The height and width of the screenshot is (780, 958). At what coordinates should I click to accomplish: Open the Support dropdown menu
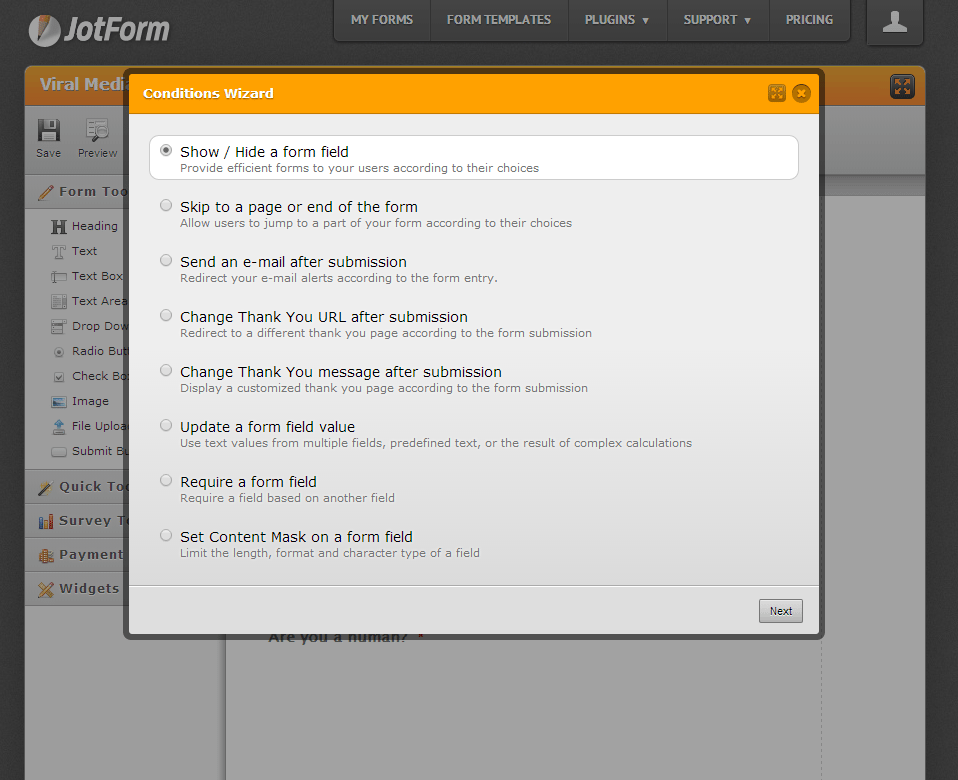717,20
